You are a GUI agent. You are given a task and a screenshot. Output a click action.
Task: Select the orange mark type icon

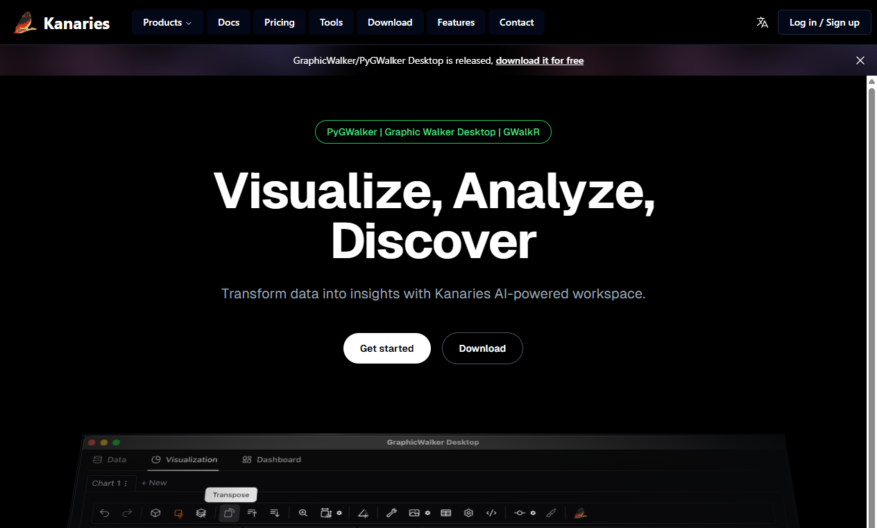tap(178, 513)
